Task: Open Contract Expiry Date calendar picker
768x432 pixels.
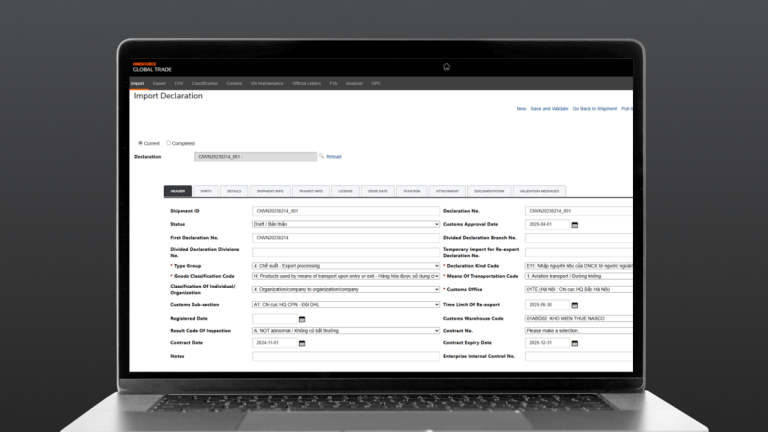Action: pos(575,343)
